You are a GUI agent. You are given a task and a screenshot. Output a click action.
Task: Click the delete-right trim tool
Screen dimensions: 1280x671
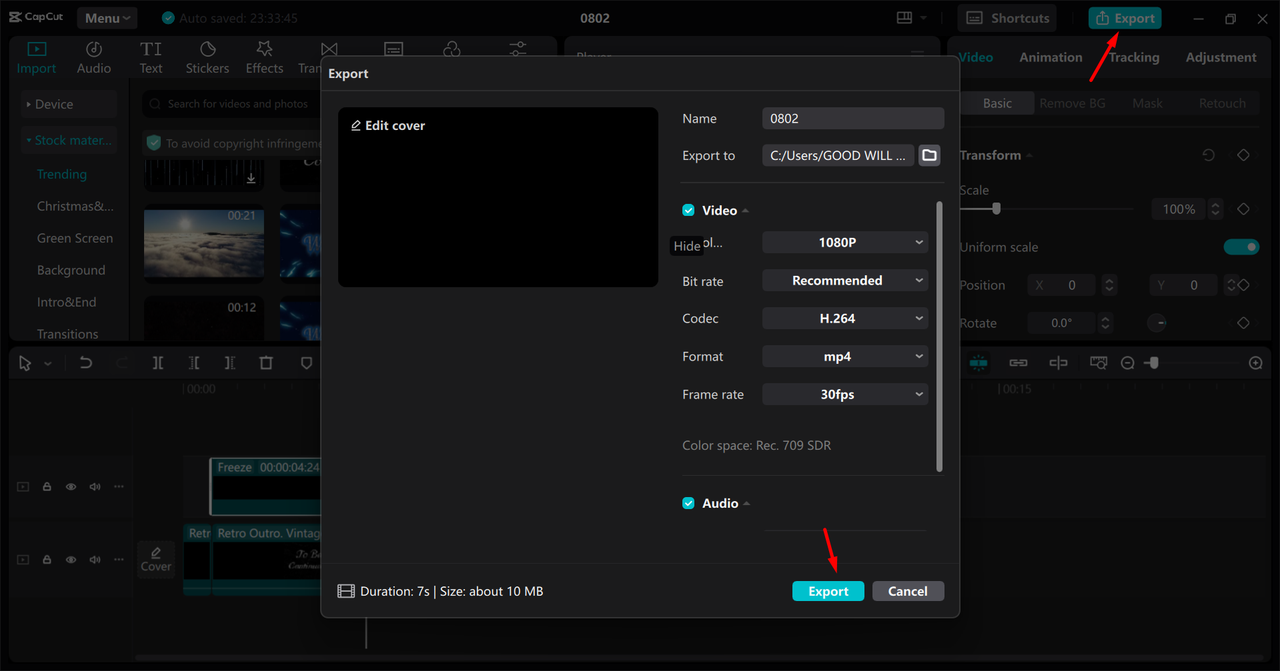tap(230, 363)
